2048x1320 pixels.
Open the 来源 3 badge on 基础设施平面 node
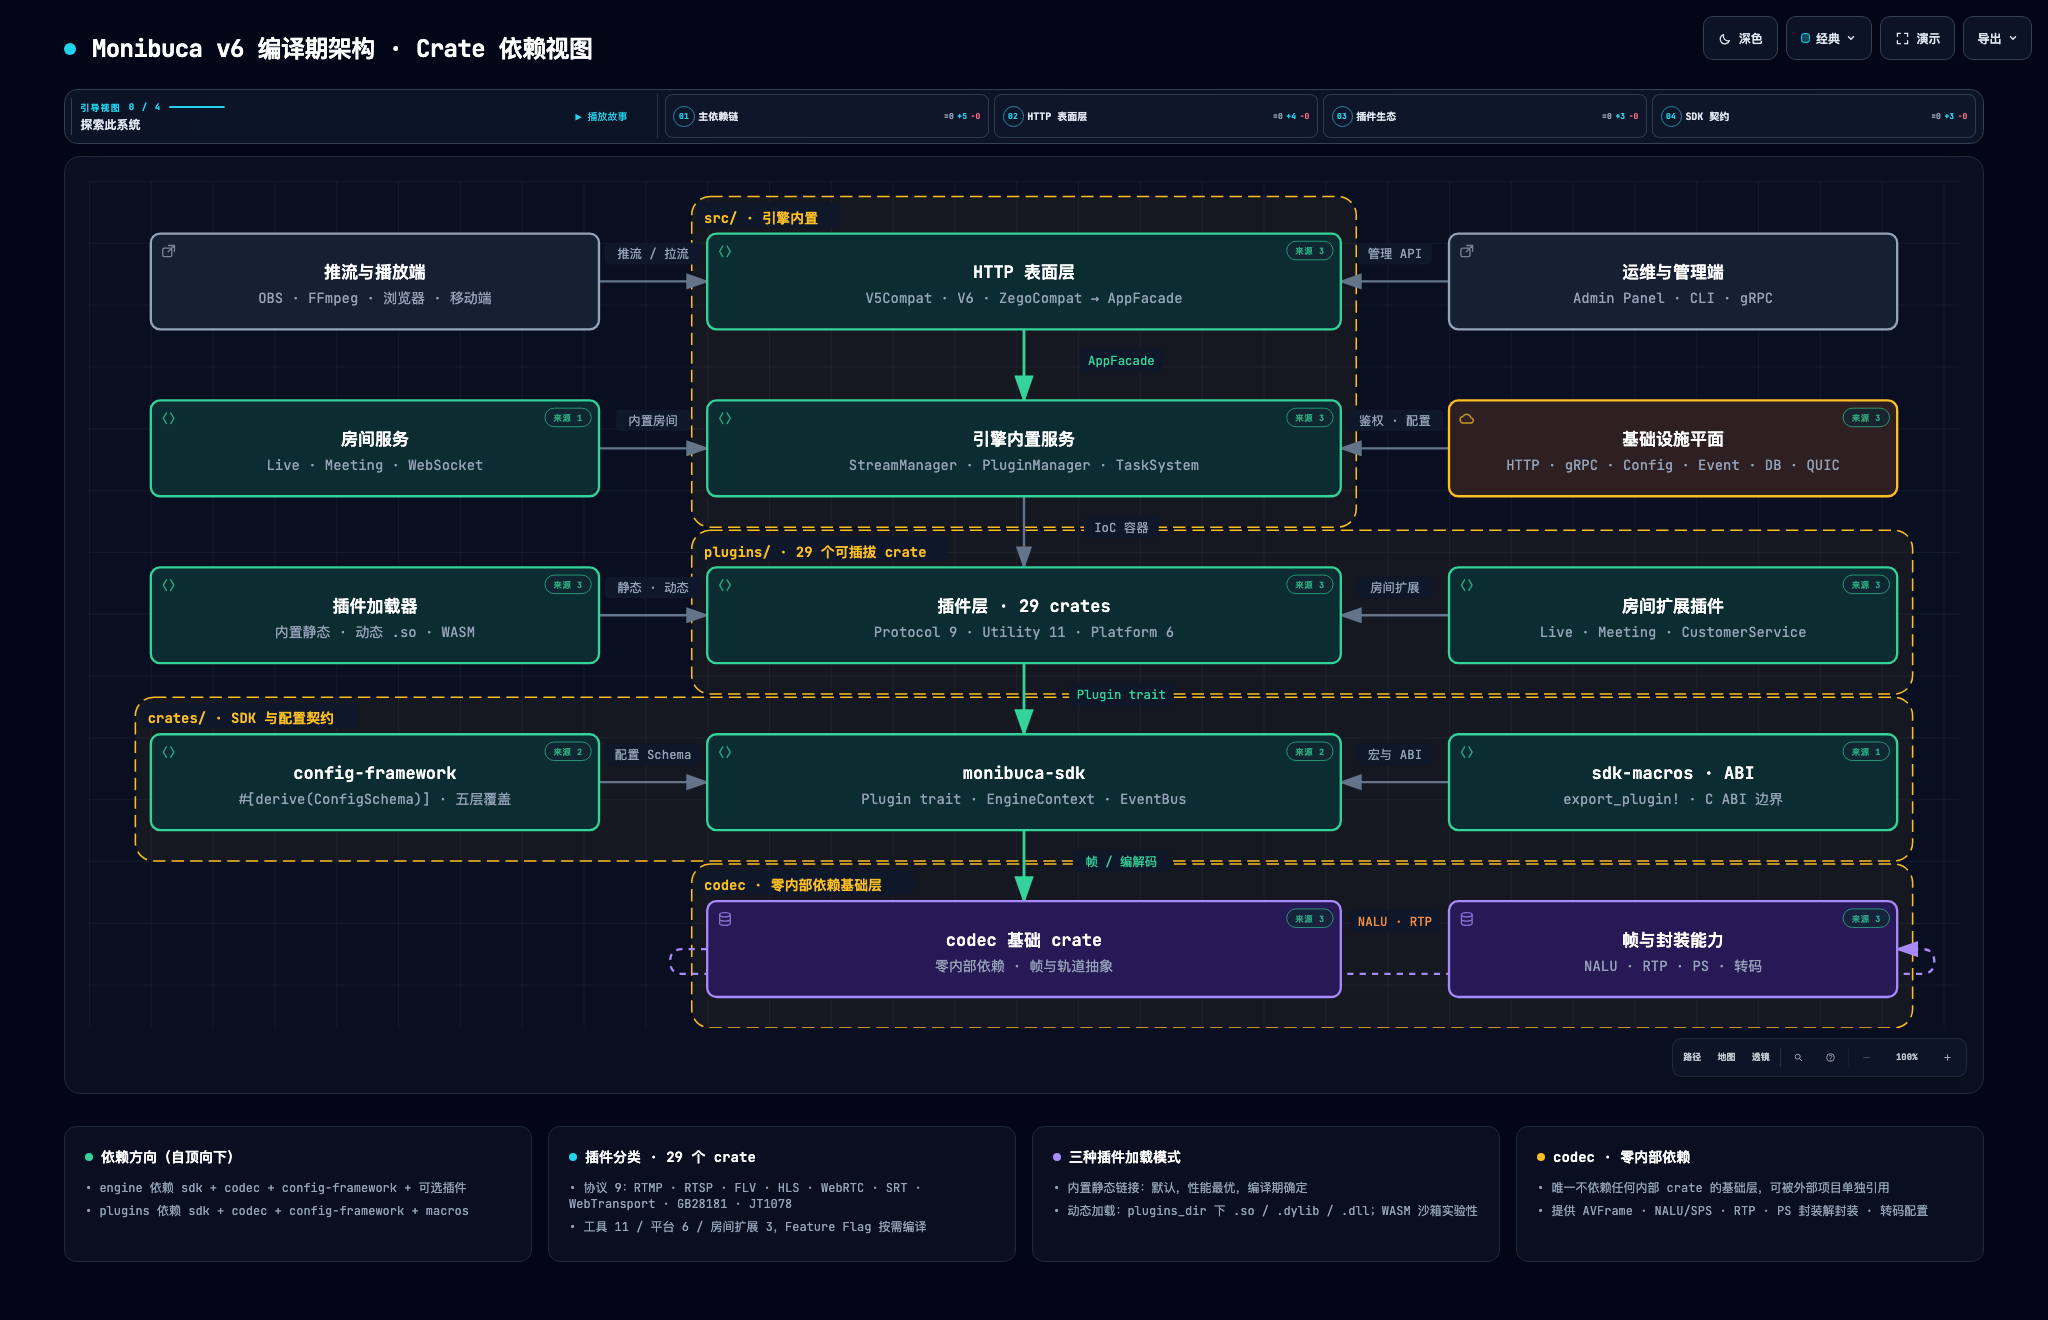click(1865, 418)
